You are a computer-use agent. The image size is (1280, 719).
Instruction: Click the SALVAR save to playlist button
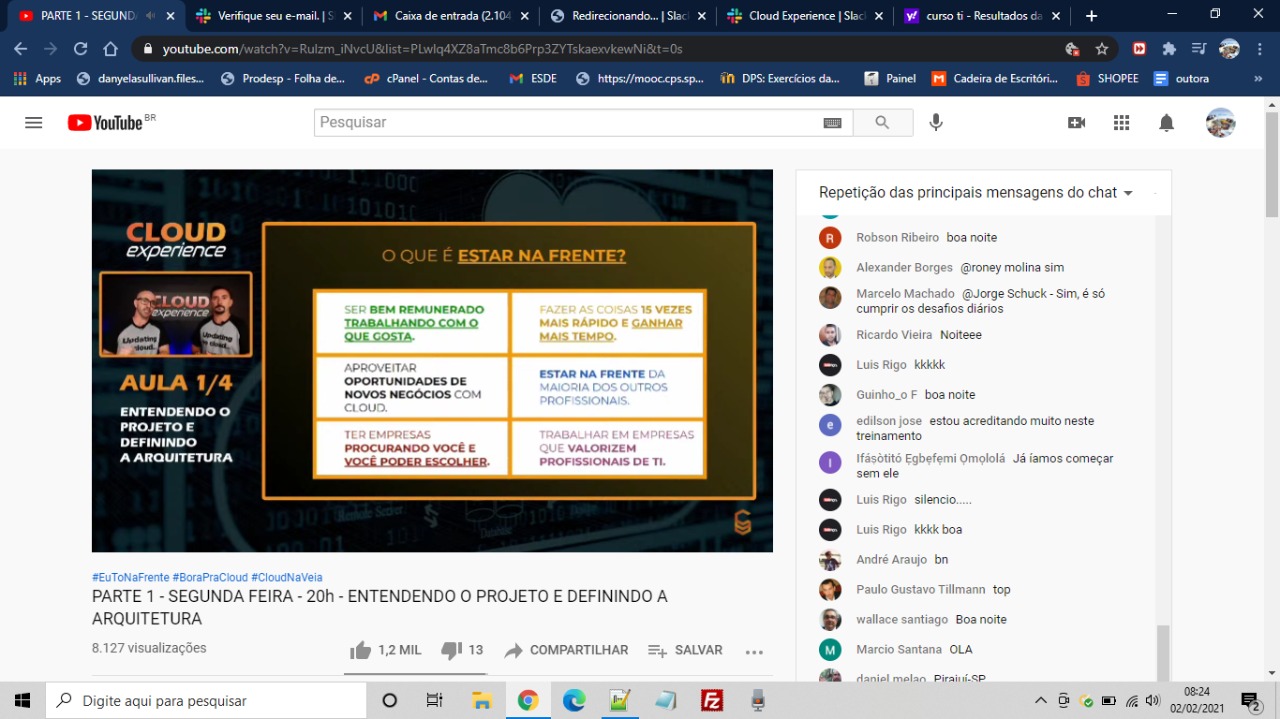pyautogui.click(x=685, y=650)
